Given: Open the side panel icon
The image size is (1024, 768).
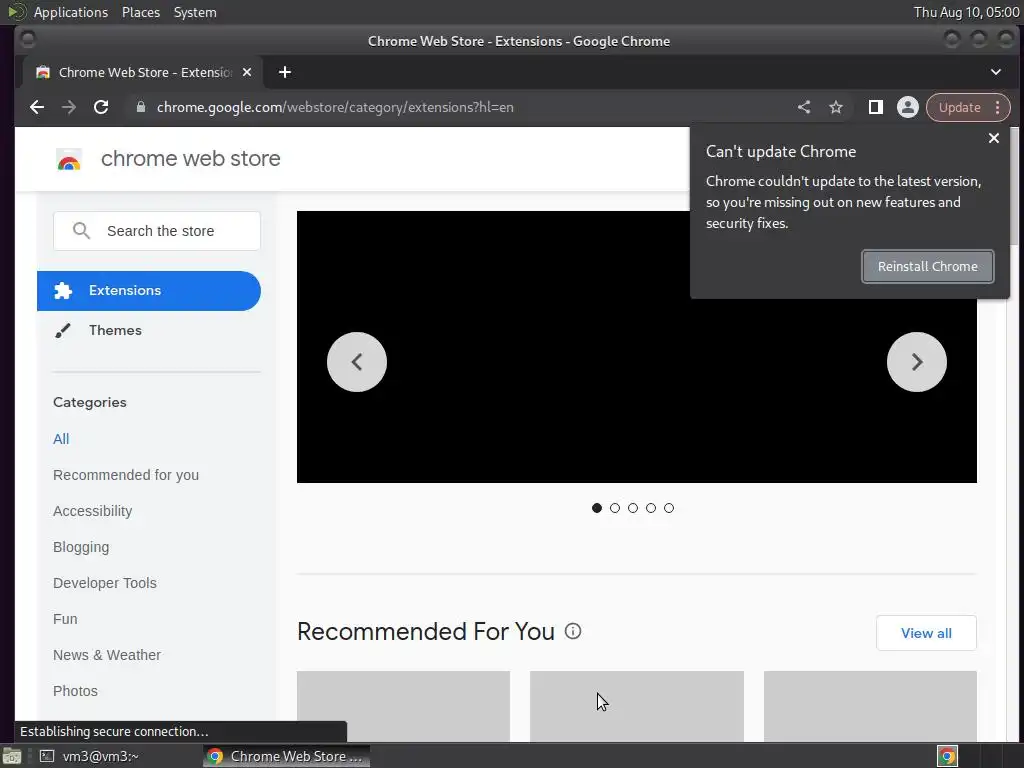Looking at the screenshot, I should point(876,107).
